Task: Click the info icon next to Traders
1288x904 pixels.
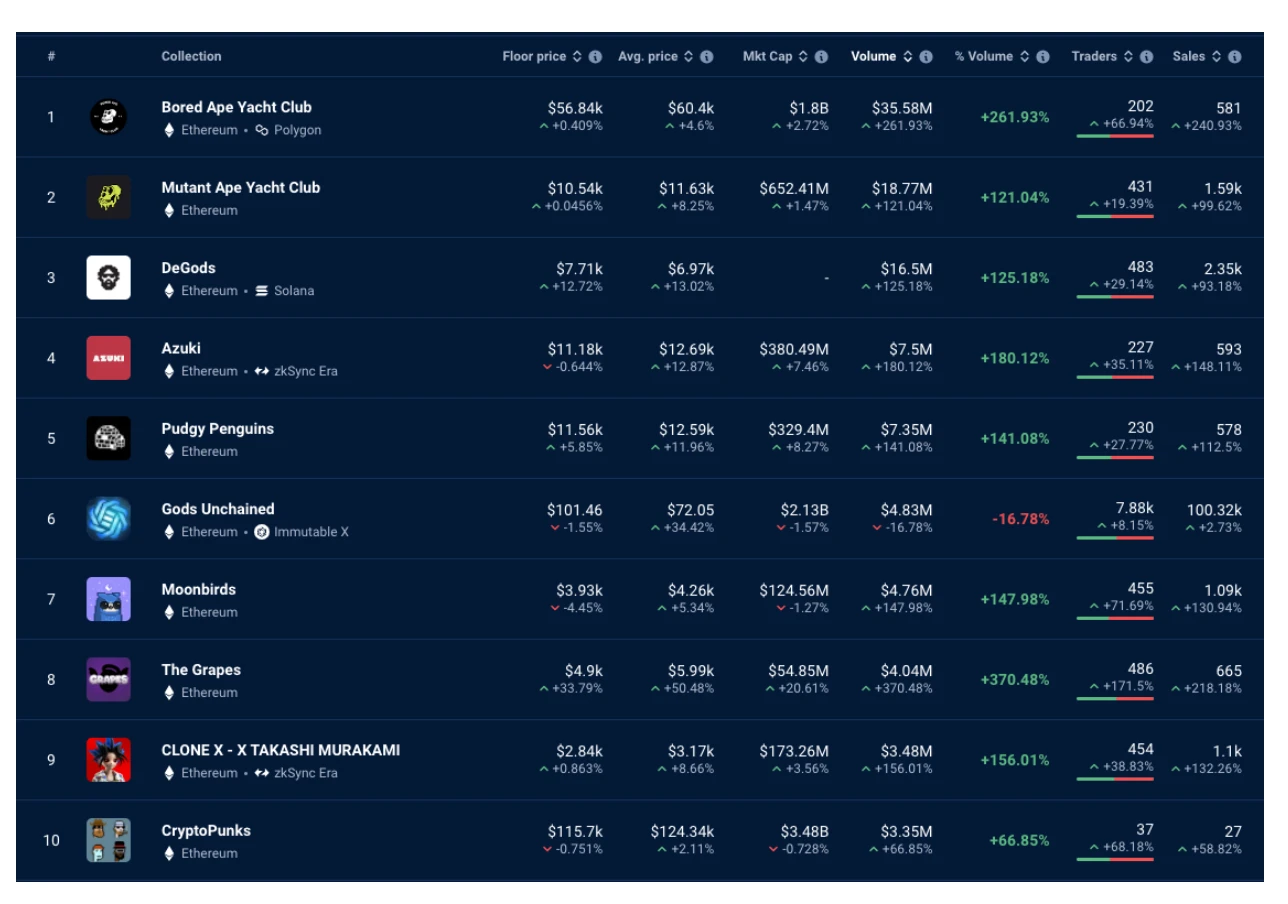Action: tap(1146, 57)
